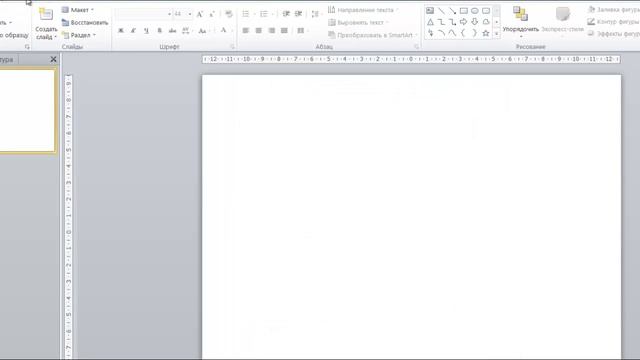Select the text box shape
The height and width of the screenshot is (360, 640).
430,11
